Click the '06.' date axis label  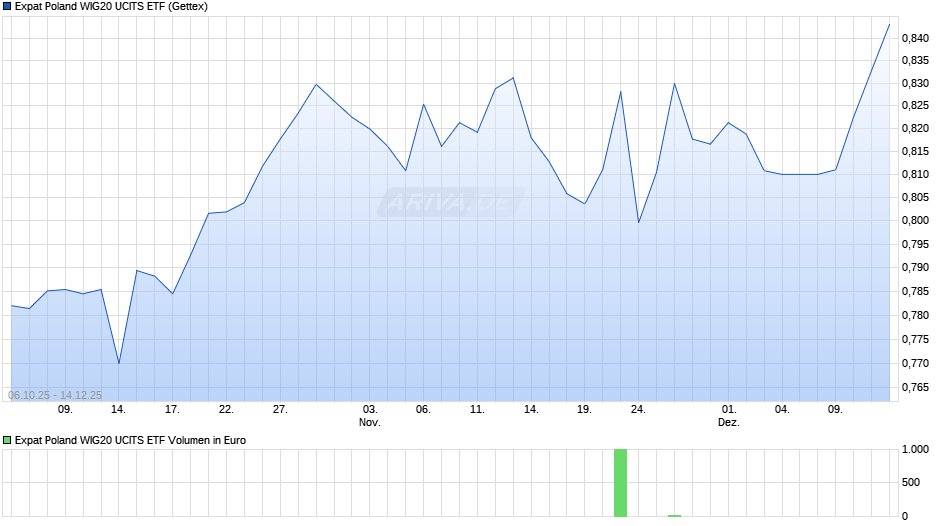[423, 410]
